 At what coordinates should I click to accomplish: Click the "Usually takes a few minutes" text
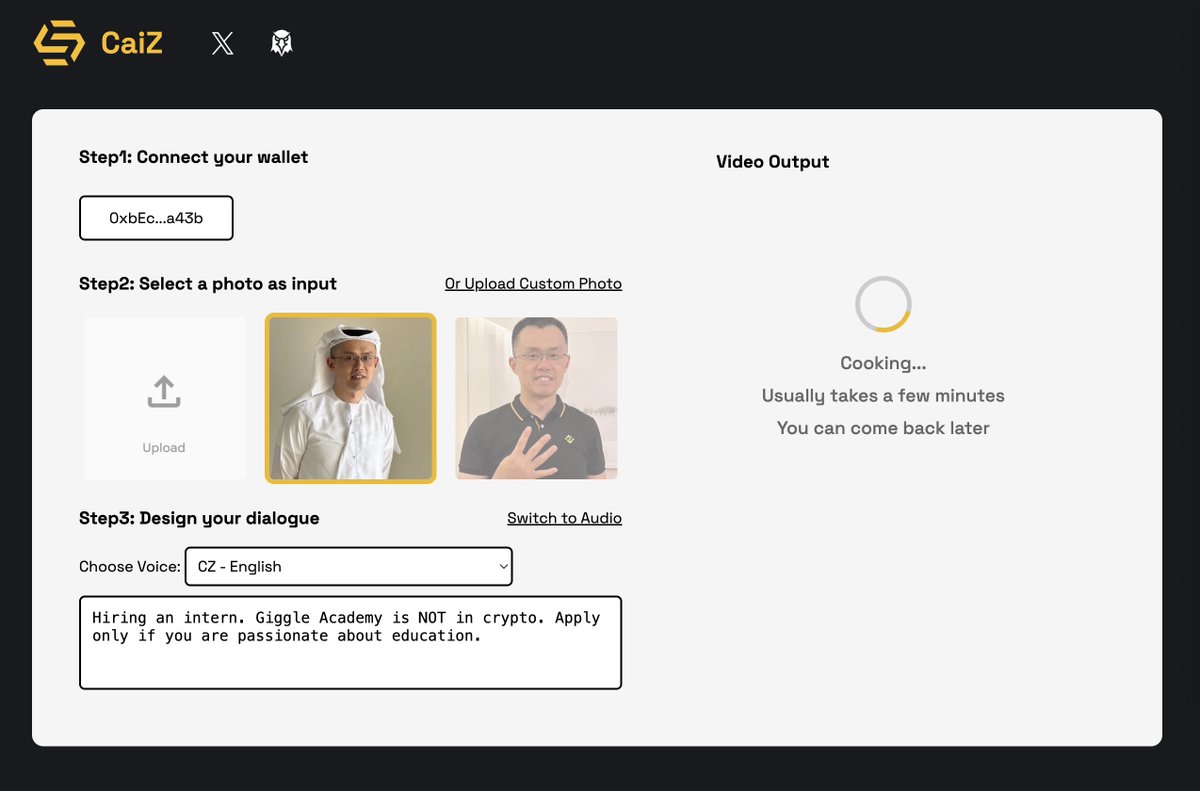pyautogui.click(x=883, y=396)
